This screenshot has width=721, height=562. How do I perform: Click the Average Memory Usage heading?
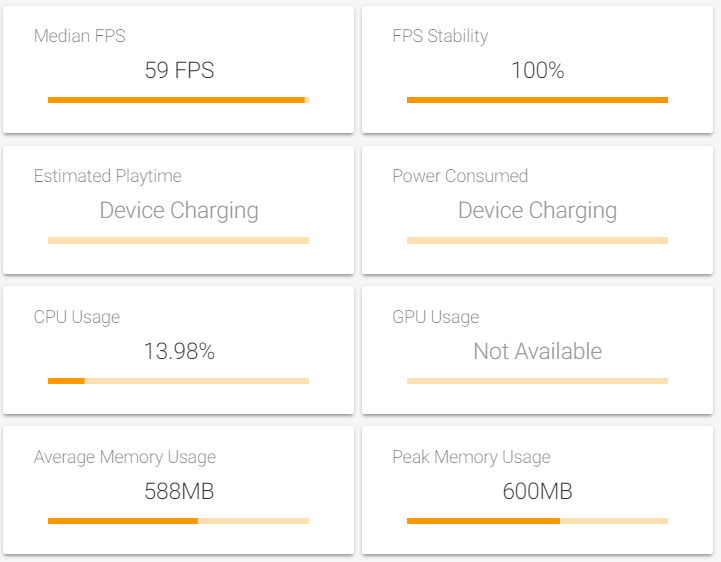tap(125, 458)
